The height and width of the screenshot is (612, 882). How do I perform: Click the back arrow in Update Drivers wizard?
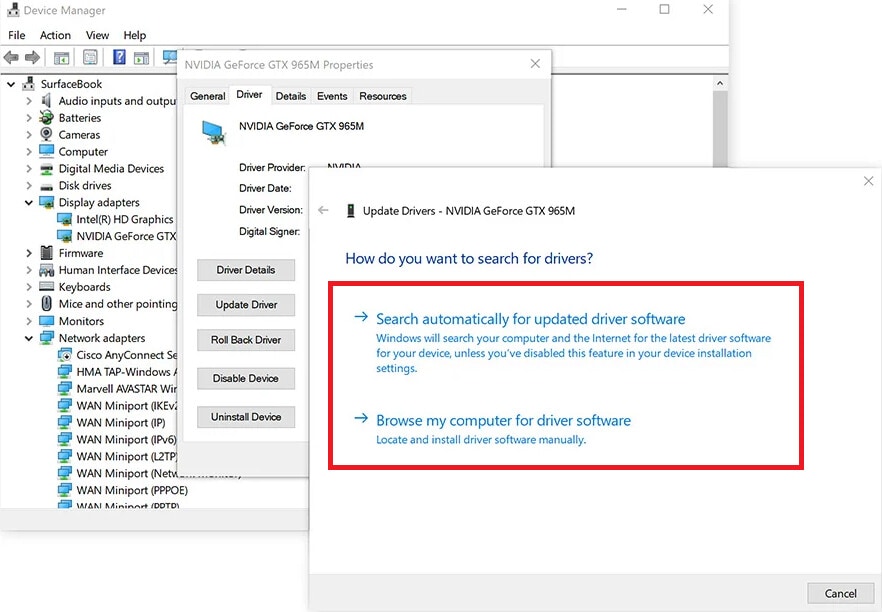pos(321,211)
